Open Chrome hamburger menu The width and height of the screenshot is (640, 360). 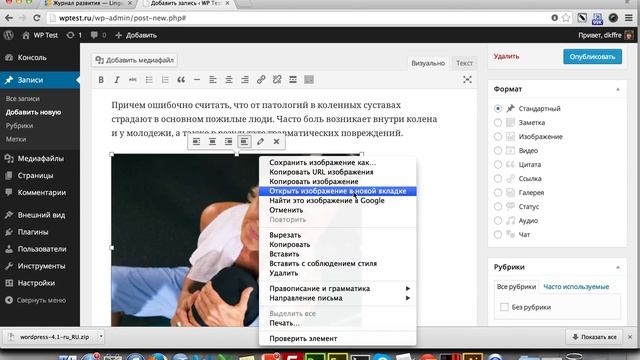pyautogui.click(x=629, y=18)
